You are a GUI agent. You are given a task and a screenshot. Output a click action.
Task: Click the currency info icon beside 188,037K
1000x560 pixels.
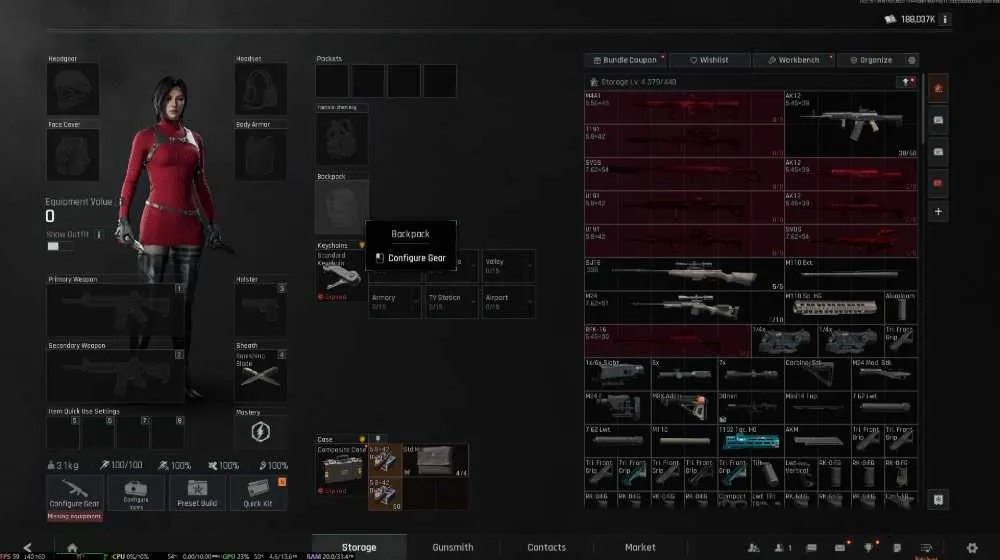[x=945, y=19]
